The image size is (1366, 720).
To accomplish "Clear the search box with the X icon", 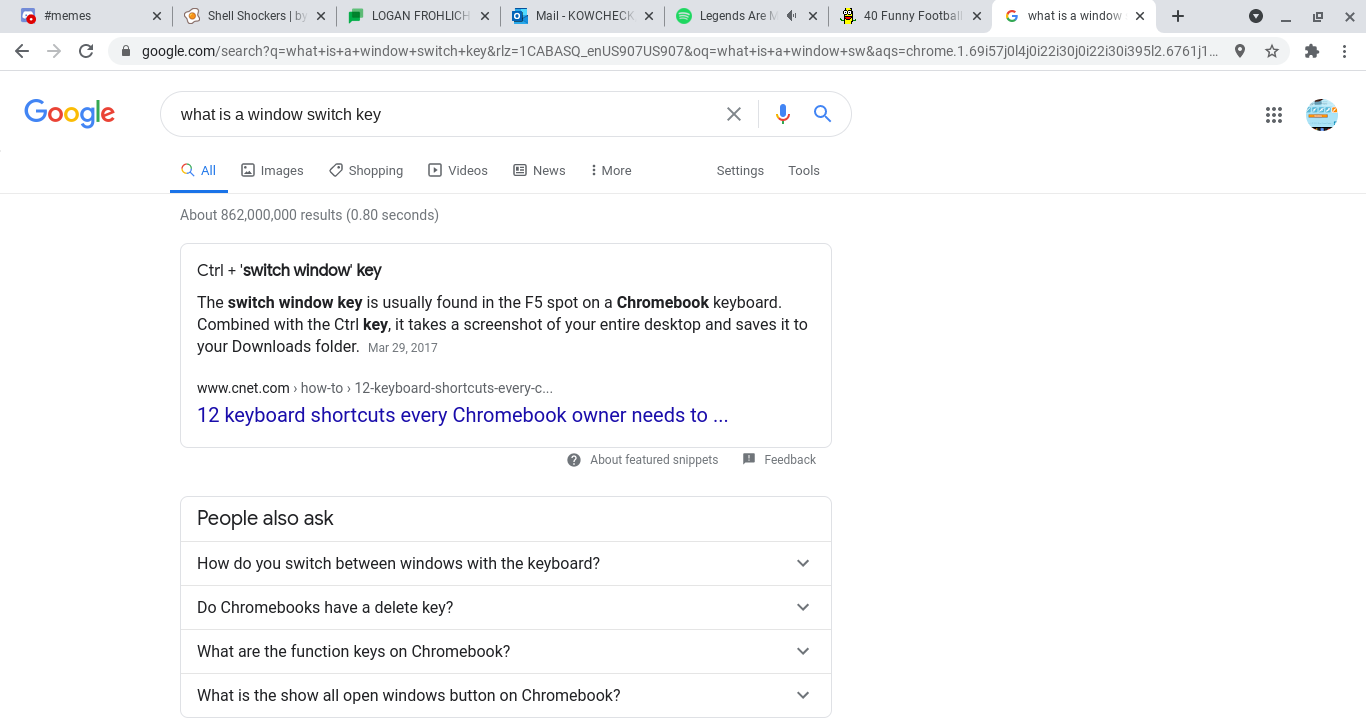I will click(x=734, y=114).
